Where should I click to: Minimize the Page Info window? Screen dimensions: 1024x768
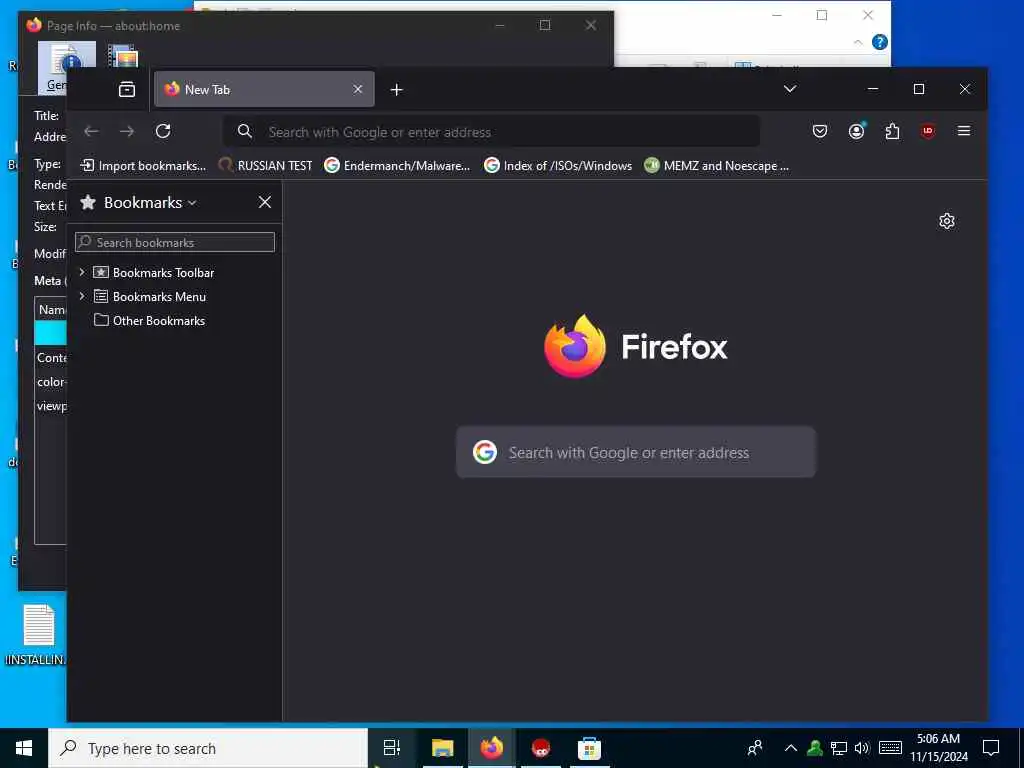pyautogui.click(x=500, y=25)
